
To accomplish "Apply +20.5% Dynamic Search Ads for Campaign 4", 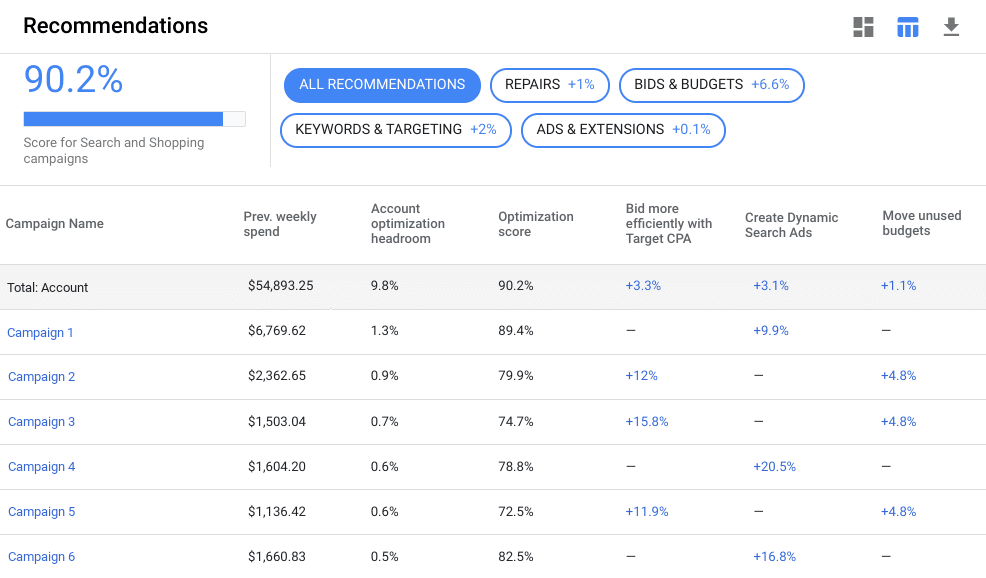I will tap(774, 466).
